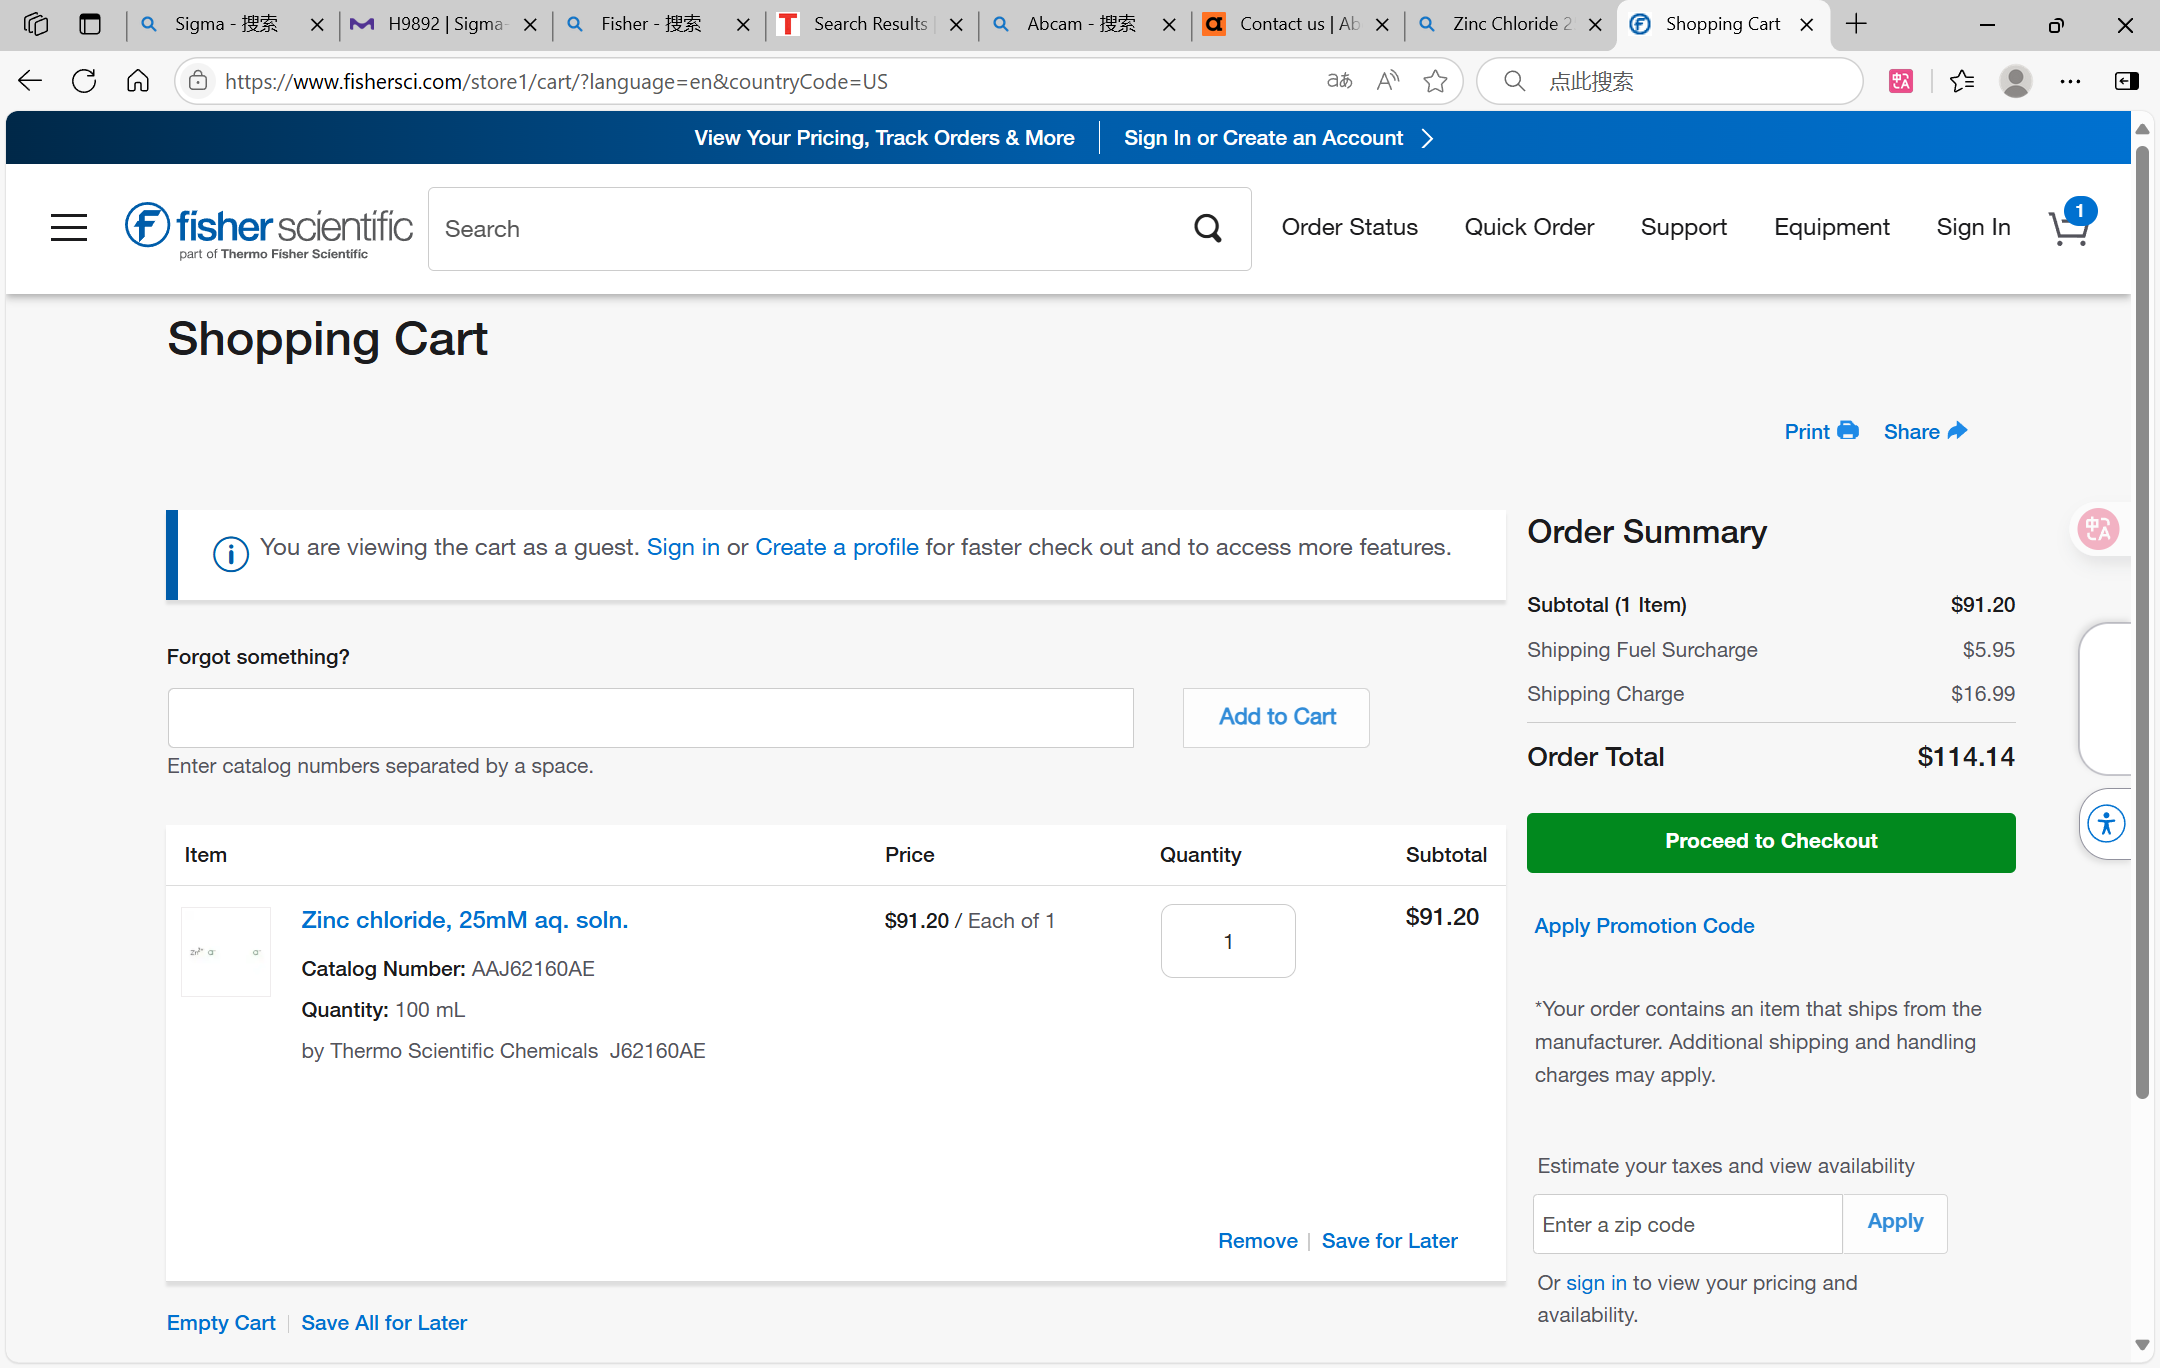Image resolution: width=2160 pixels, height=1368 pixels.
Task: Click Sign In in header navigation
Action: click(1973, 227)
